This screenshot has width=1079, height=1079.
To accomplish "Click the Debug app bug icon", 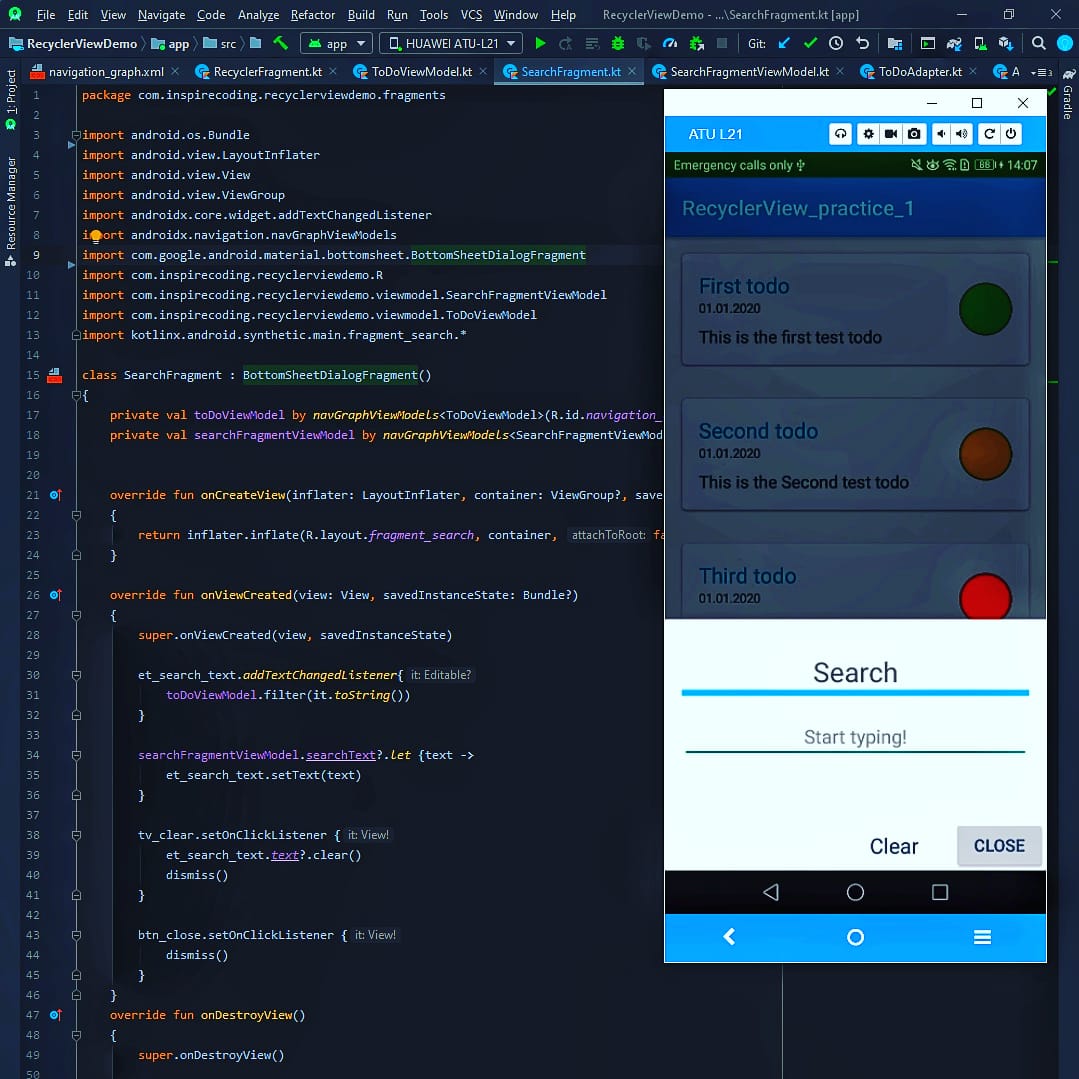I will 618,43.
